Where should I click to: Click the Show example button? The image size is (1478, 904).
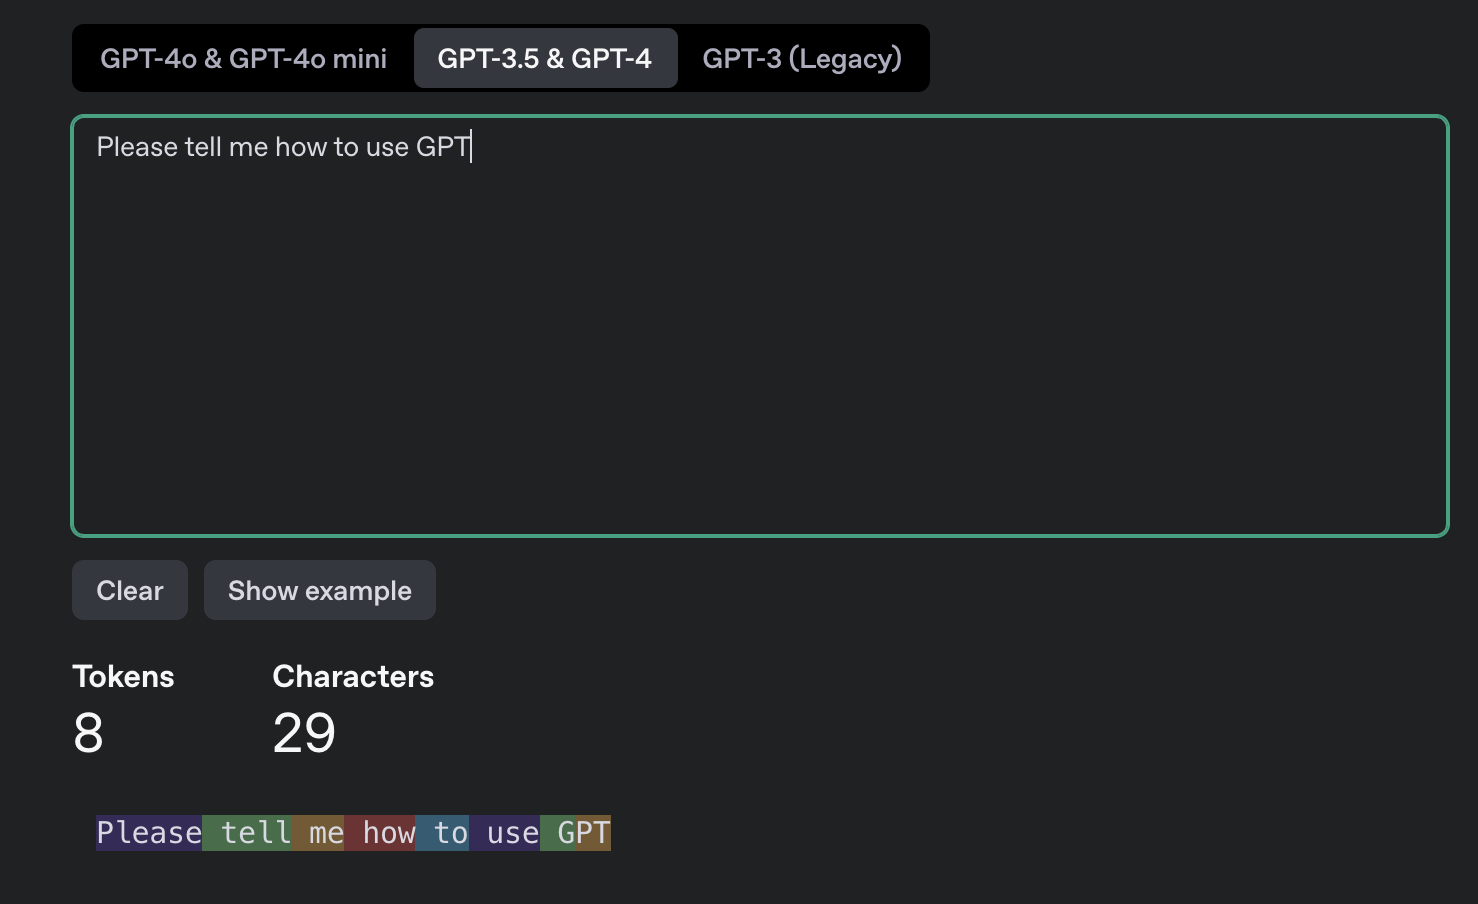click(320, 590)
